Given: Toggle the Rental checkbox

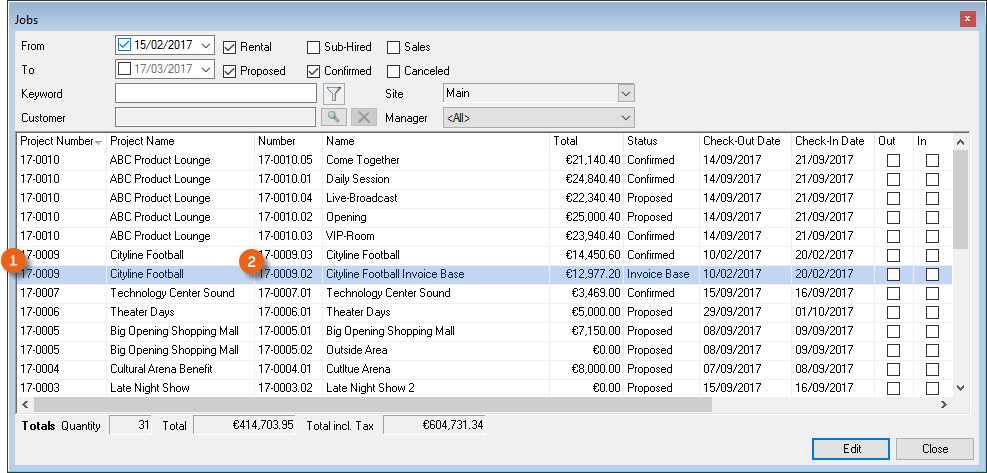Looking at the screenshot, I should click(x=230, y=47).
